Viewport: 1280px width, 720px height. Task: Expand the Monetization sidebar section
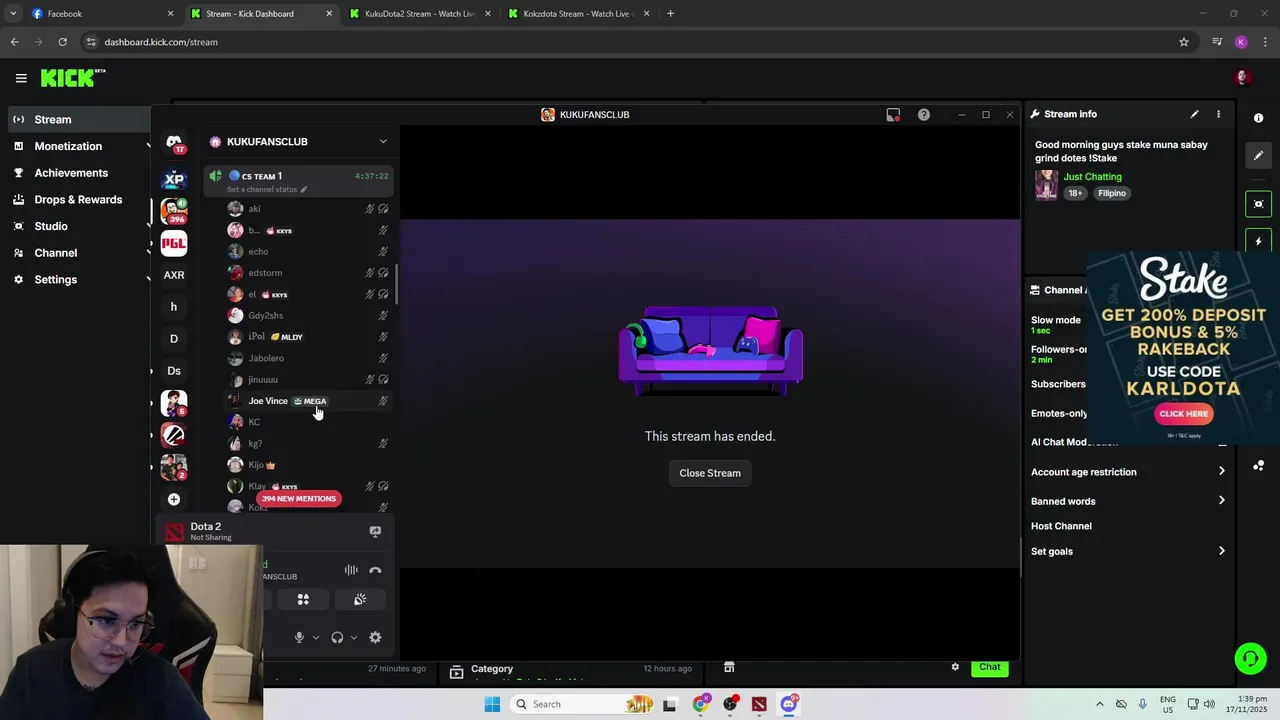(x=77, y=146)
